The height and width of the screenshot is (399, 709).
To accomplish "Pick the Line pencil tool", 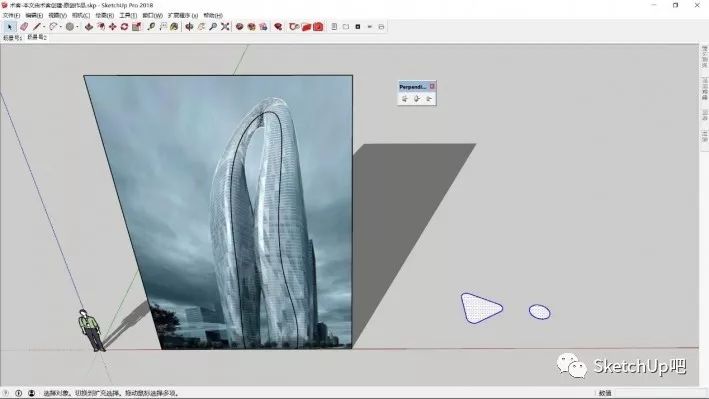I will (x=37, y=27).
